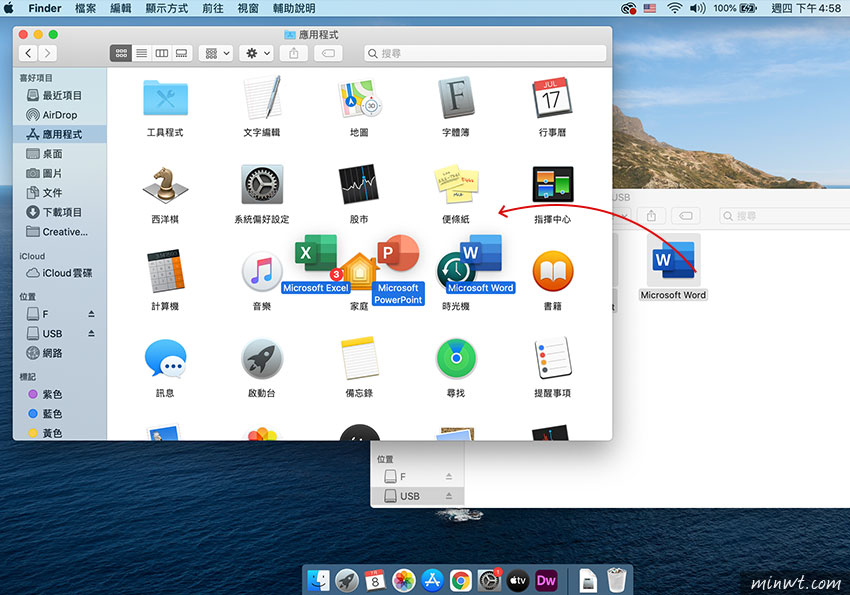Open the 書籍 Books app
The width and height of the screenshot is (850, 595).
pos(552,271)
